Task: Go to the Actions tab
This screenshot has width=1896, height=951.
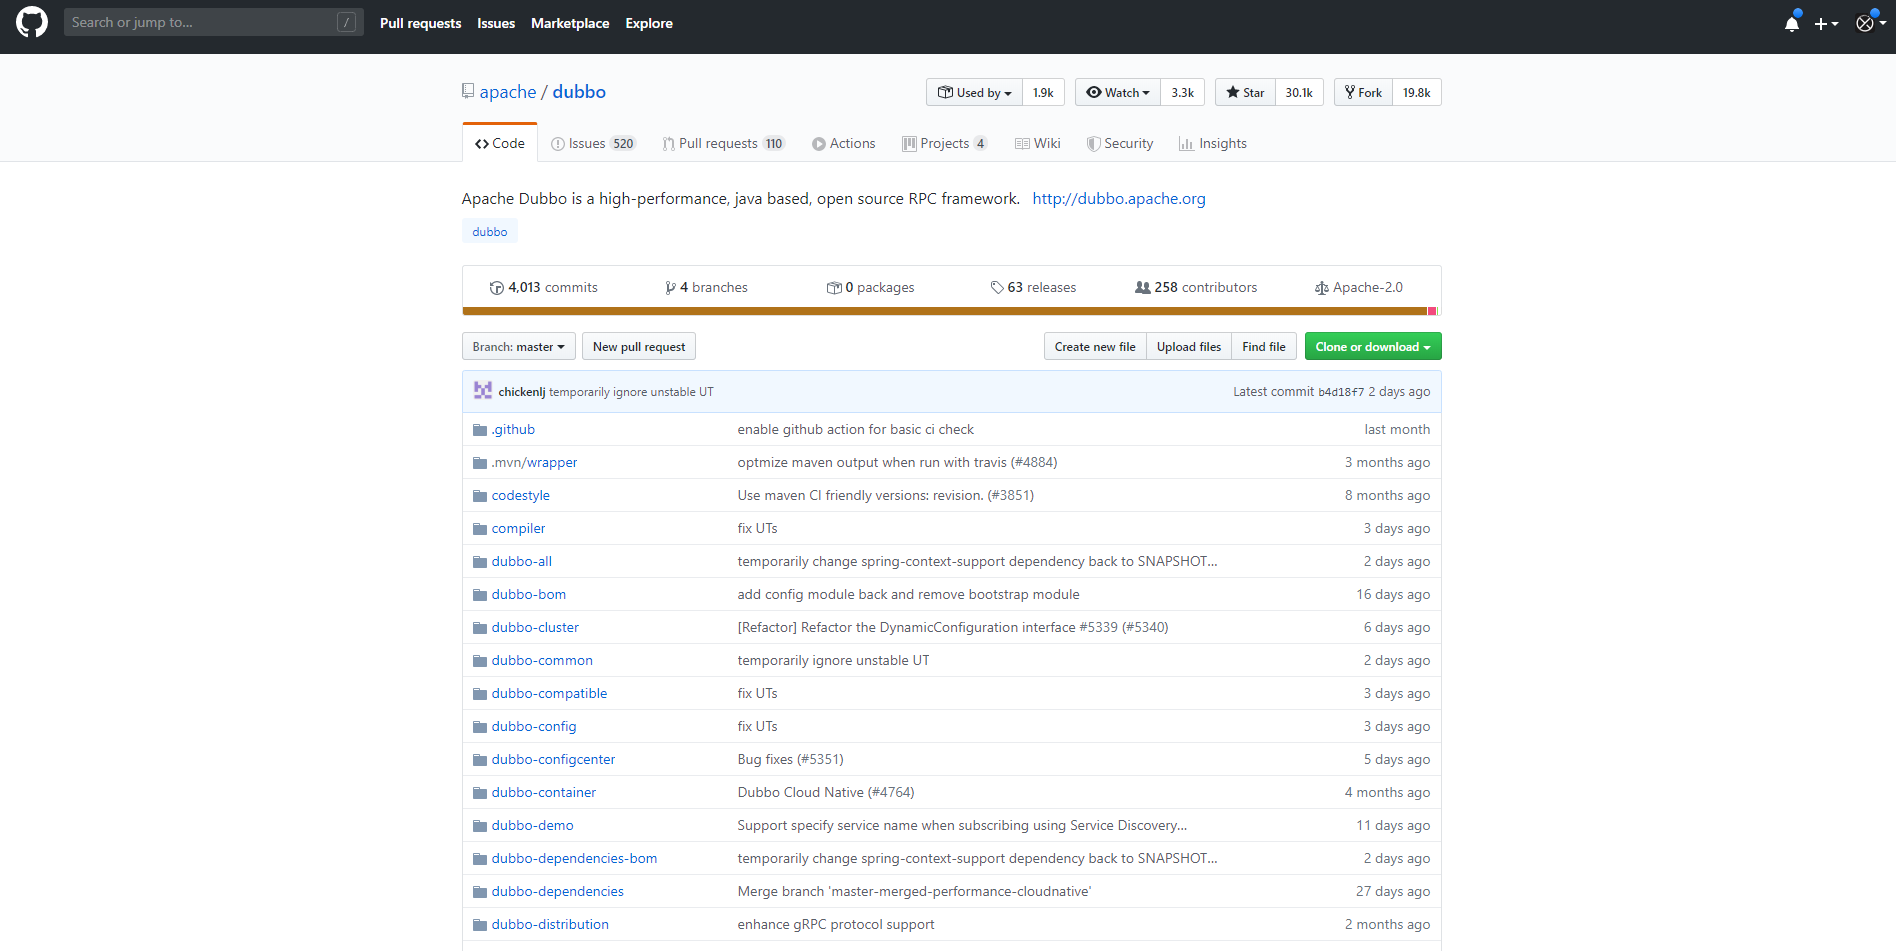Action: point(844,144)
